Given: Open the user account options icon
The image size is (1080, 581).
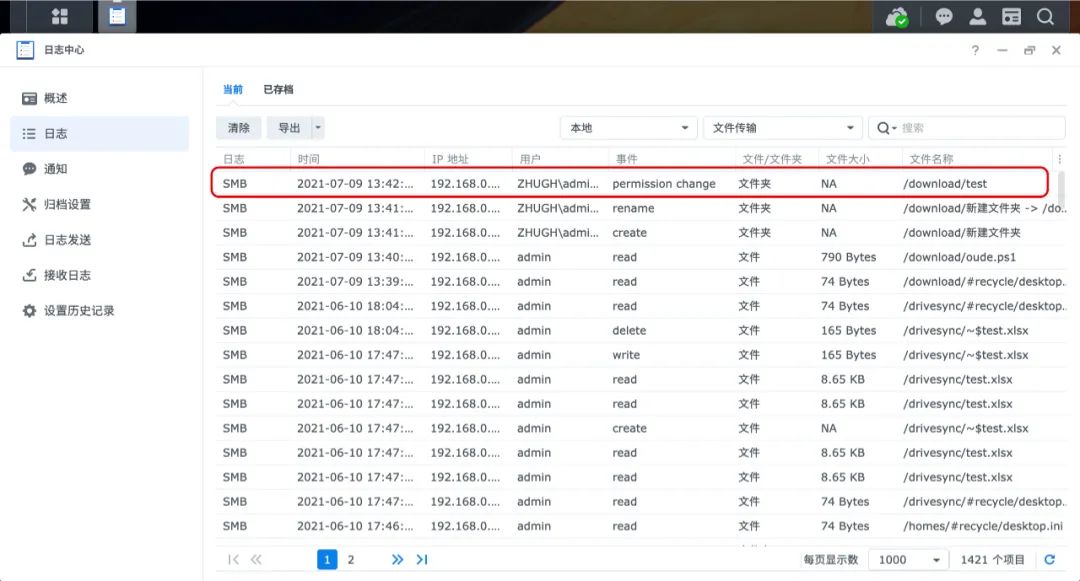Looking at the screenshot, I should [978, 17].
